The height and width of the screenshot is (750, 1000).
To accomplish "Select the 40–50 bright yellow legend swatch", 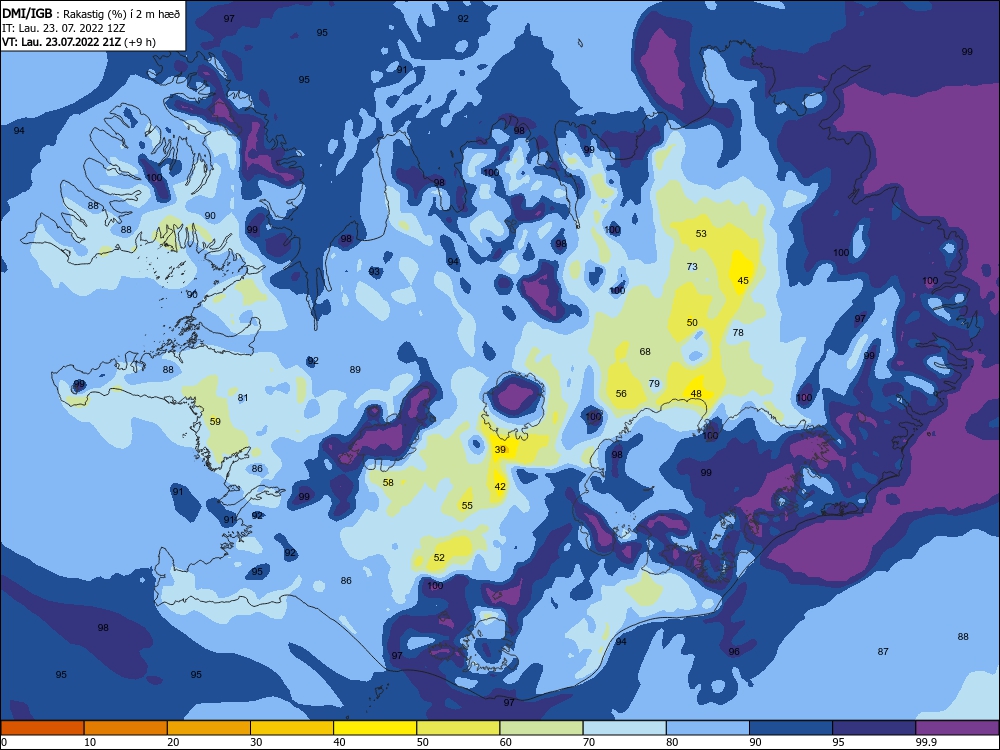I will pos(375,728).
